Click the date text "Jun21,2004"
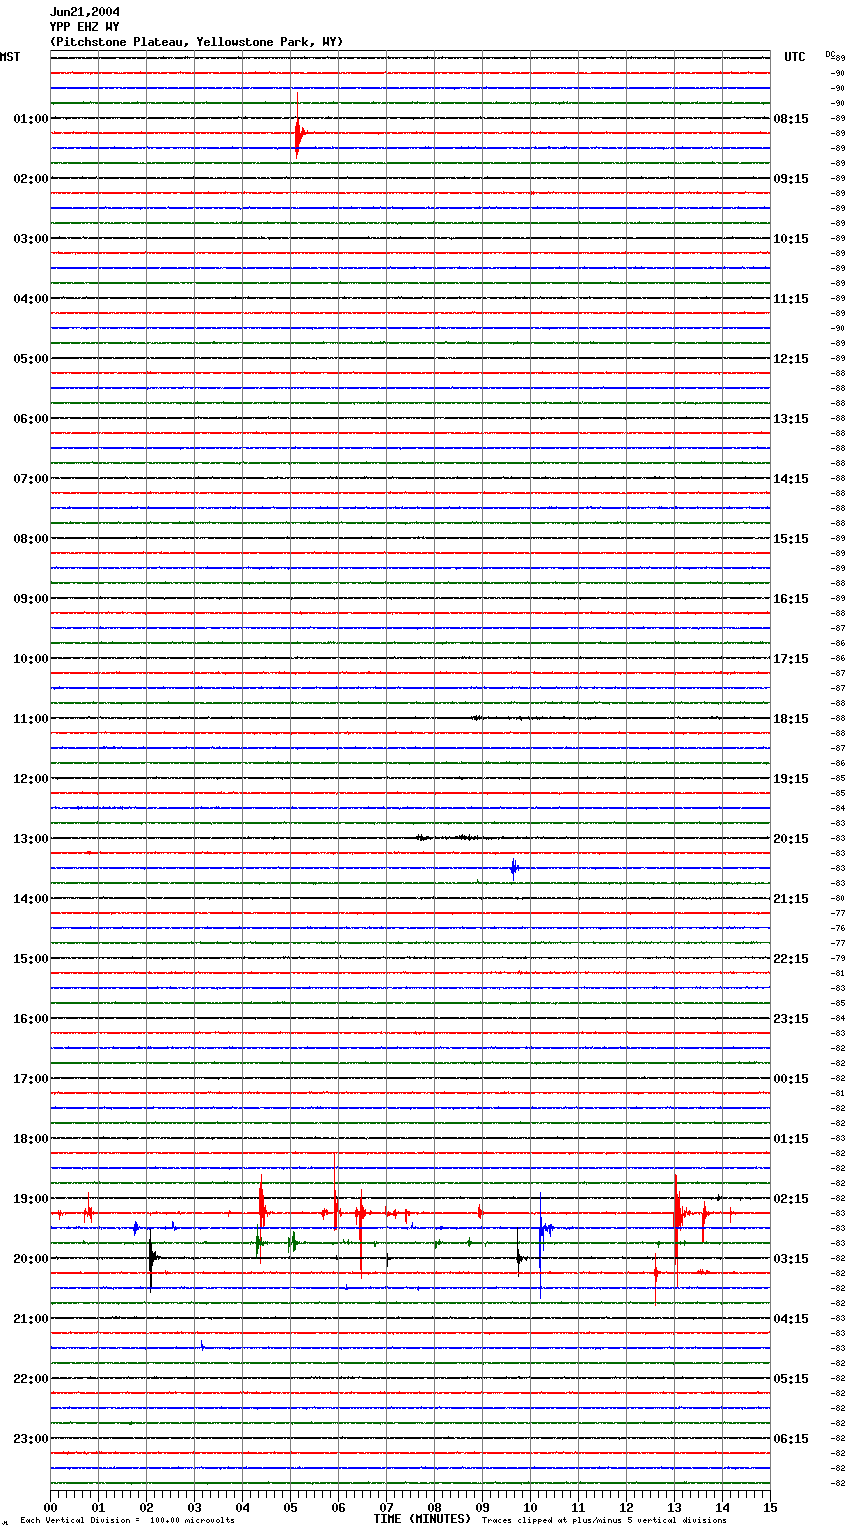The image size is (850, 1534). pos(85,12)
